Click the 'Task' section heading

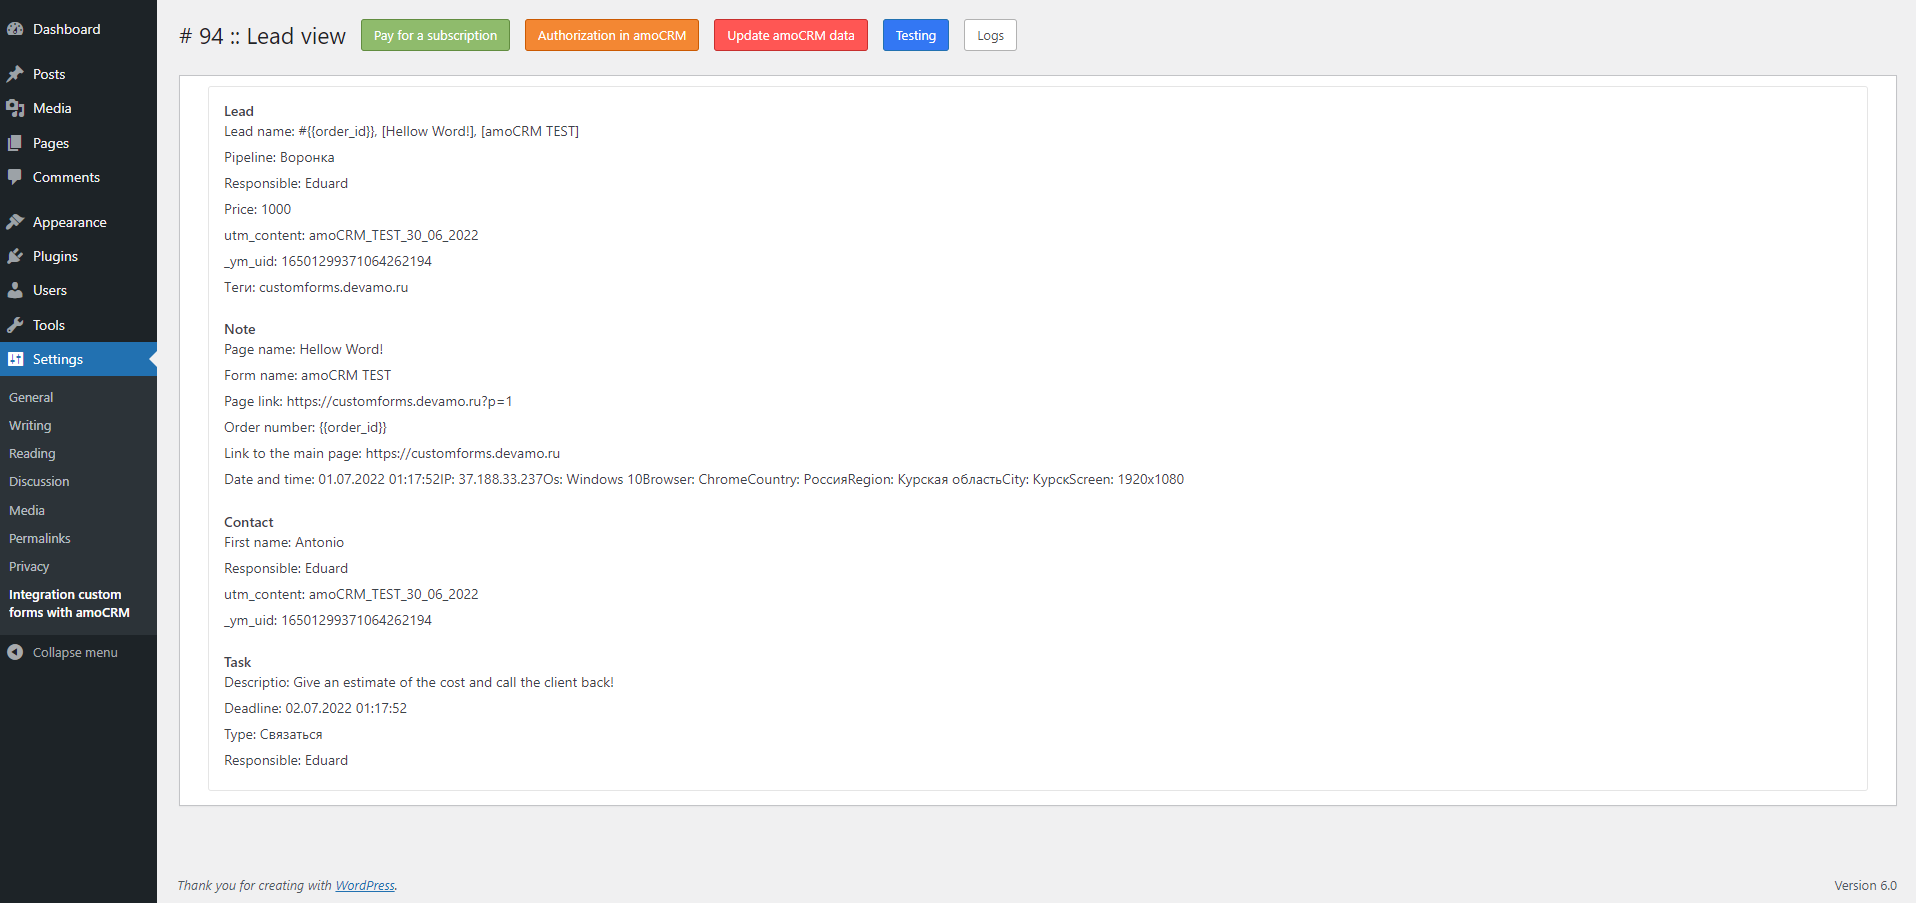[238, 662]
